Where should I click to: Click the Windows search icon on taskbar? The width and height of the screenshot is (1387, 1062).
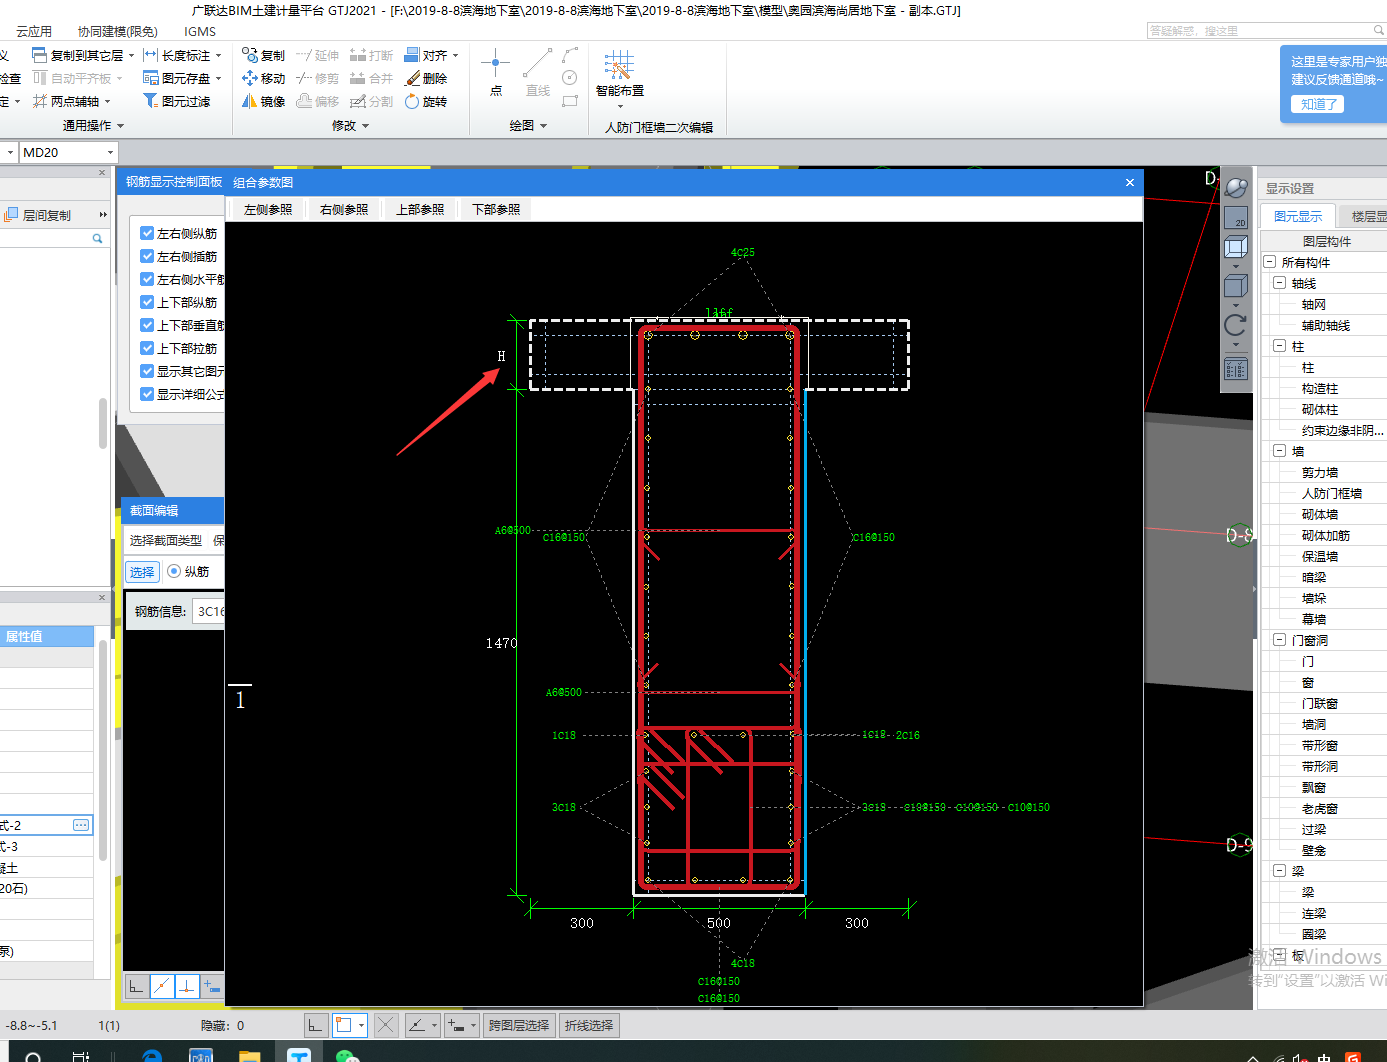[x=33, y=1057]
